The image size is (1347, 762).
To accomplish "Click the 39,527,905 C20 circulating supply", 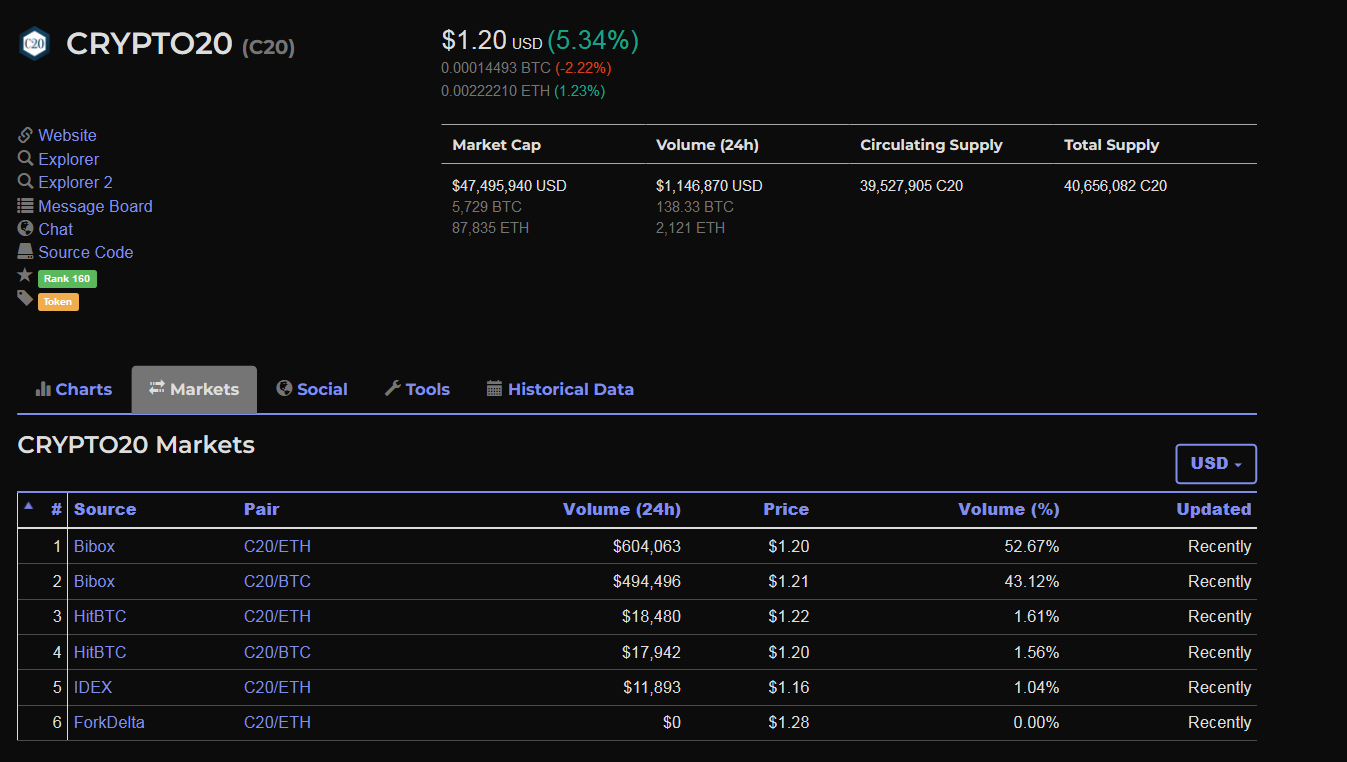I will click(911, 186).
